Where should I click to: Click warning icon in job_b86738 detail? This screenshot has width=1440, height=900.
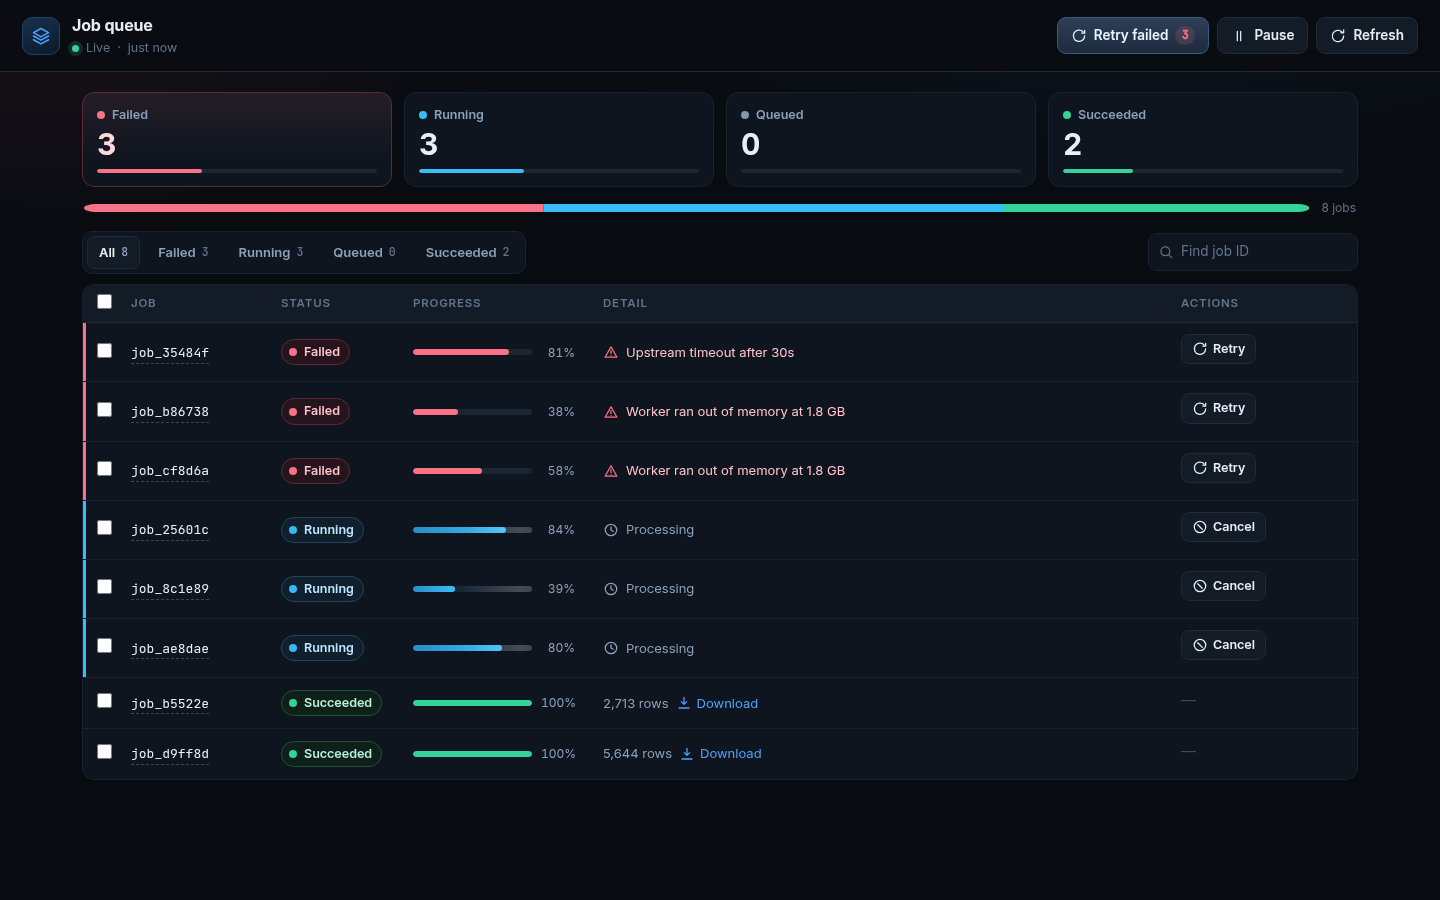click(x=611, y=412)
